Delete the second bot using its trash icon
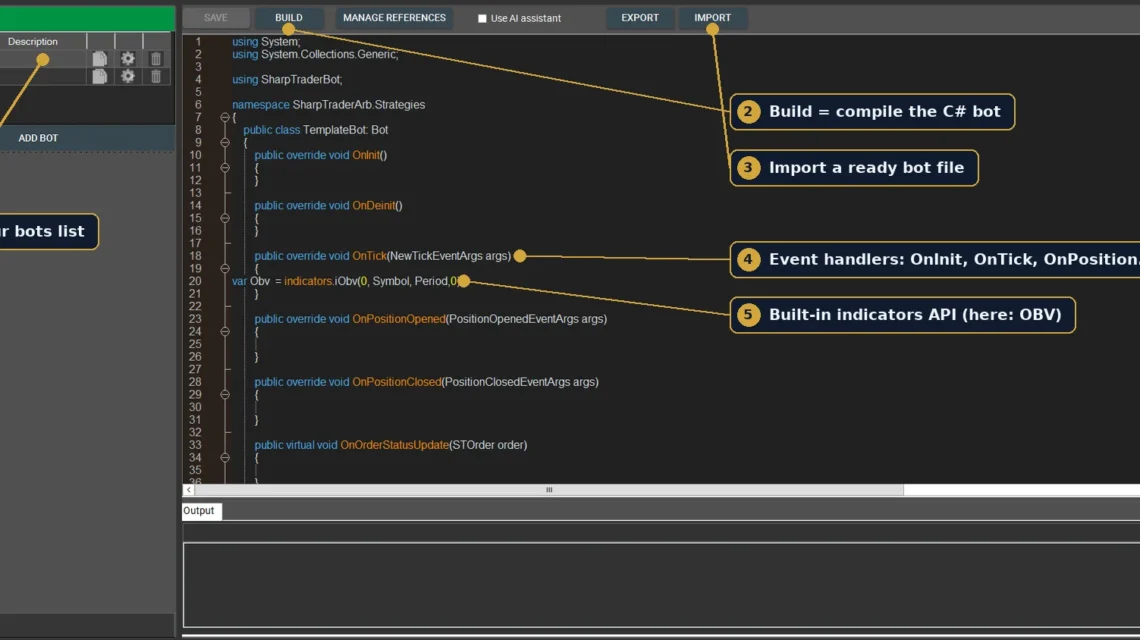The image size is (1140, 640). click(x=156, y=76)
